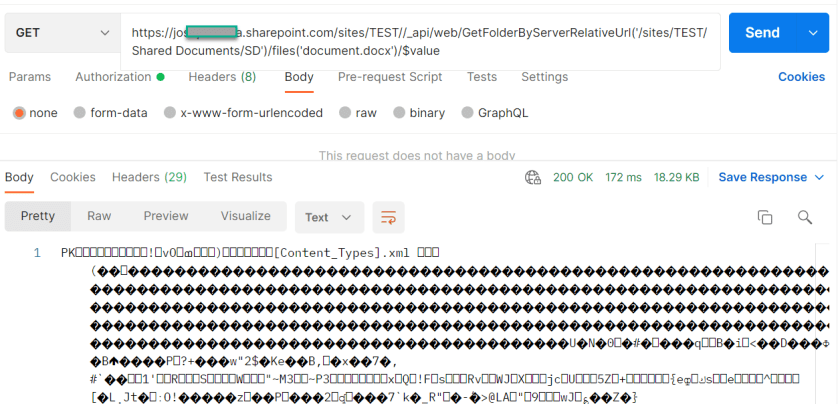Open the Text format dropdown
838x404 pixels.
coord(328,217)
